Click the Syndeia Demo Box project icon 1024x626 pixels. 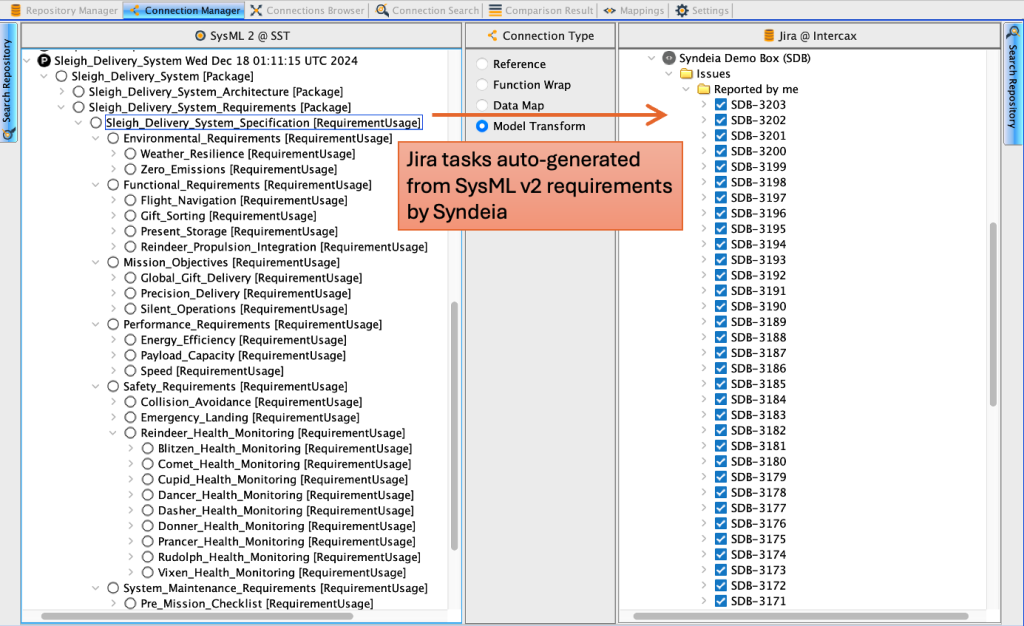point(669,58)
